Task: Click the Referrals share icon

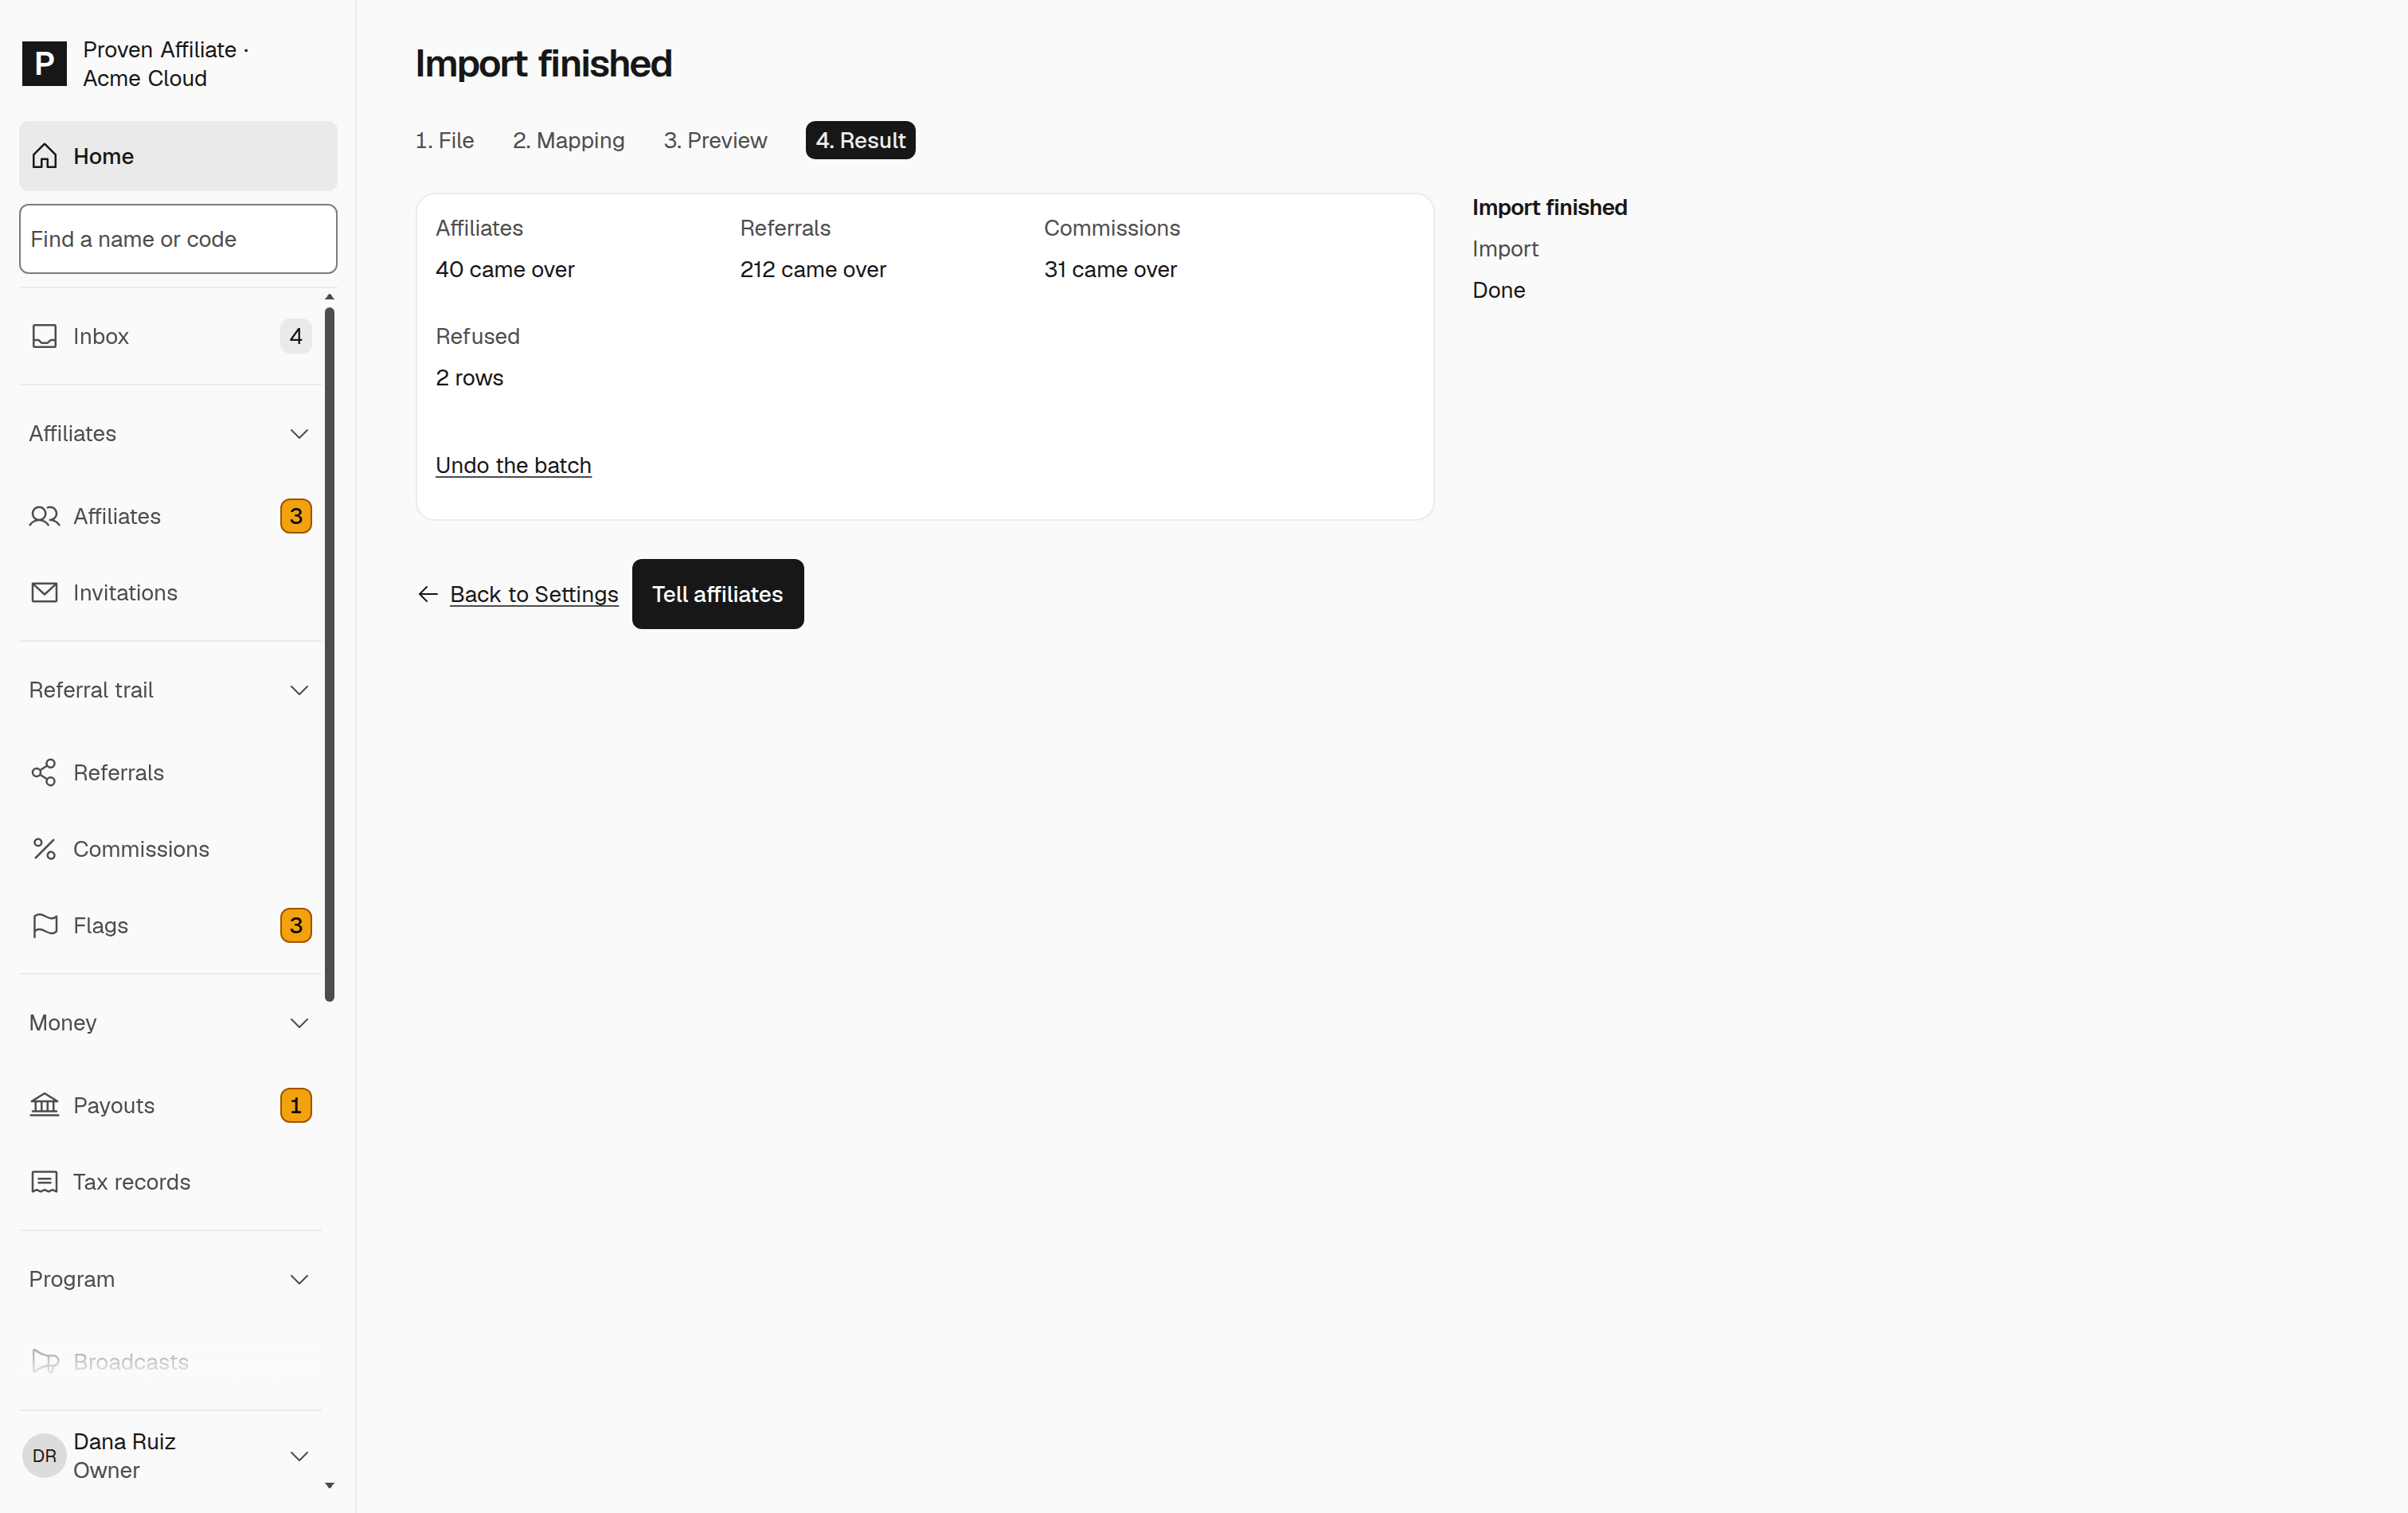Action: [44, 772]
